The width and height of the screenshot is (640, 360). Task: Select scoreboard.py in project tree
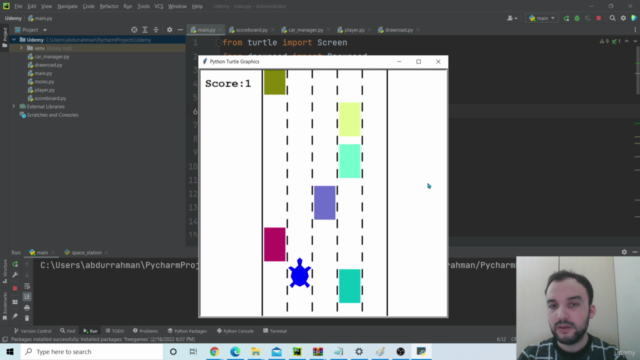[x=47, y=98]
